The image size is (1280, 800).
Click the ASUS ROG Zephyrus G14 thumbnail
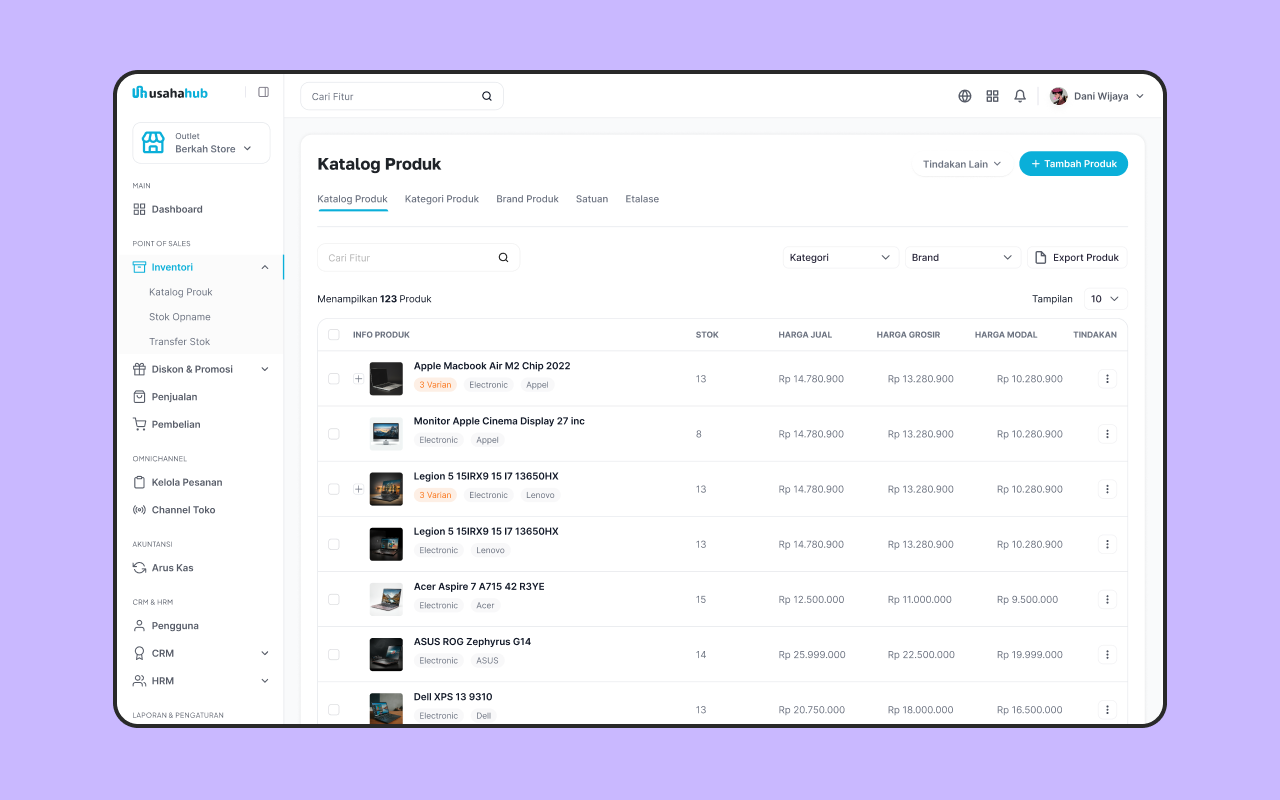386,655
